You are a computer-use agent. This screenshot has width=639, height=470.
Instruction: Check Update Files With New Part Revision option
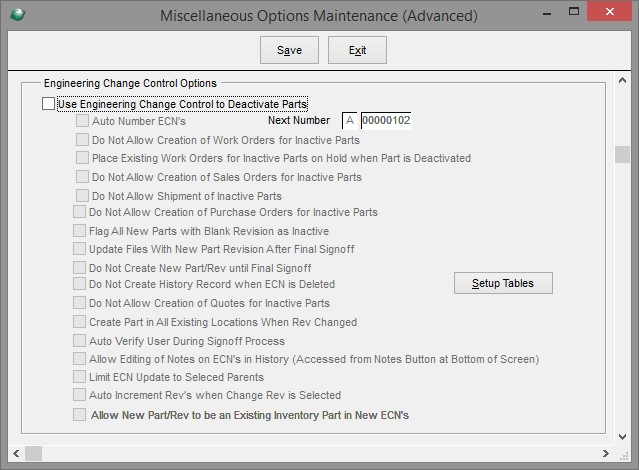79,249
